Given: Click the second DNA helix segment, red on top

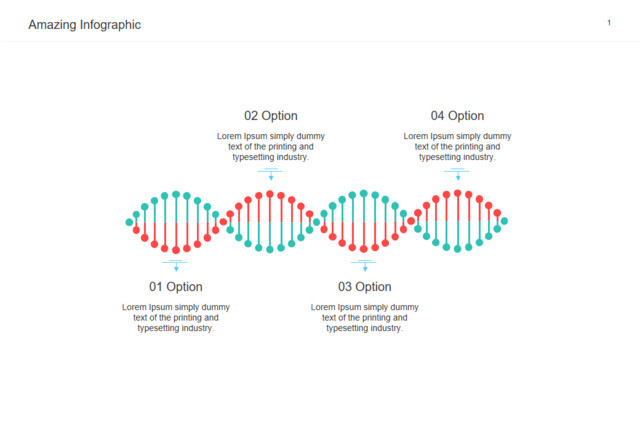Looking at the screenshot, I should [x=270, y=222].
